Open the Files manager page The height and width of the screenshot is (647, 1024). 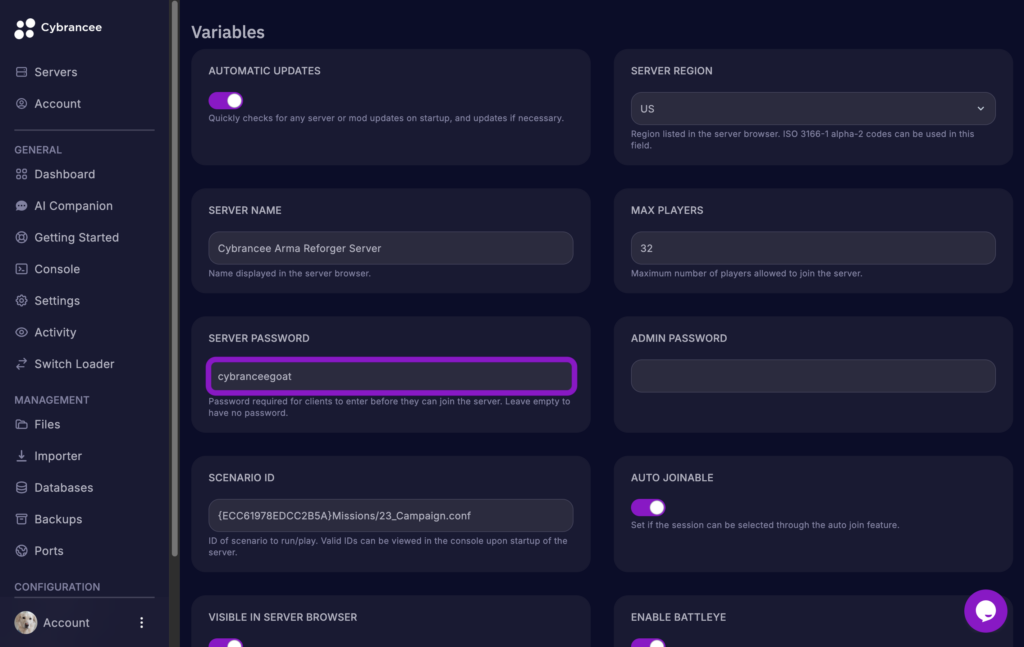[x=47, y=424]
